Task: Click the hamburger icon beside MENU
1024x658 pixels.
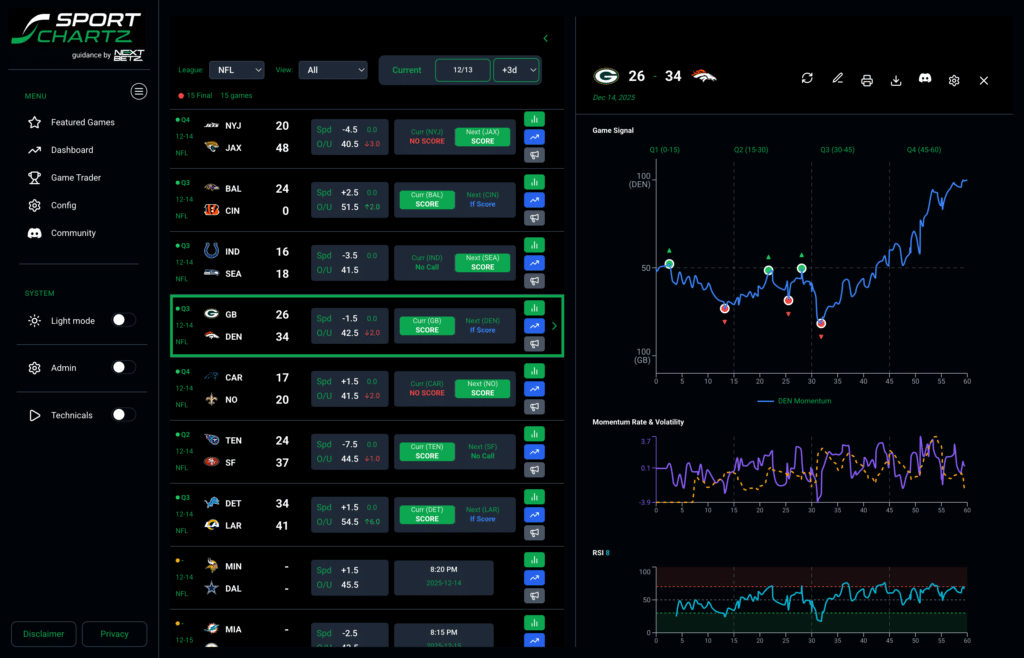Action: tap(139, 92)
